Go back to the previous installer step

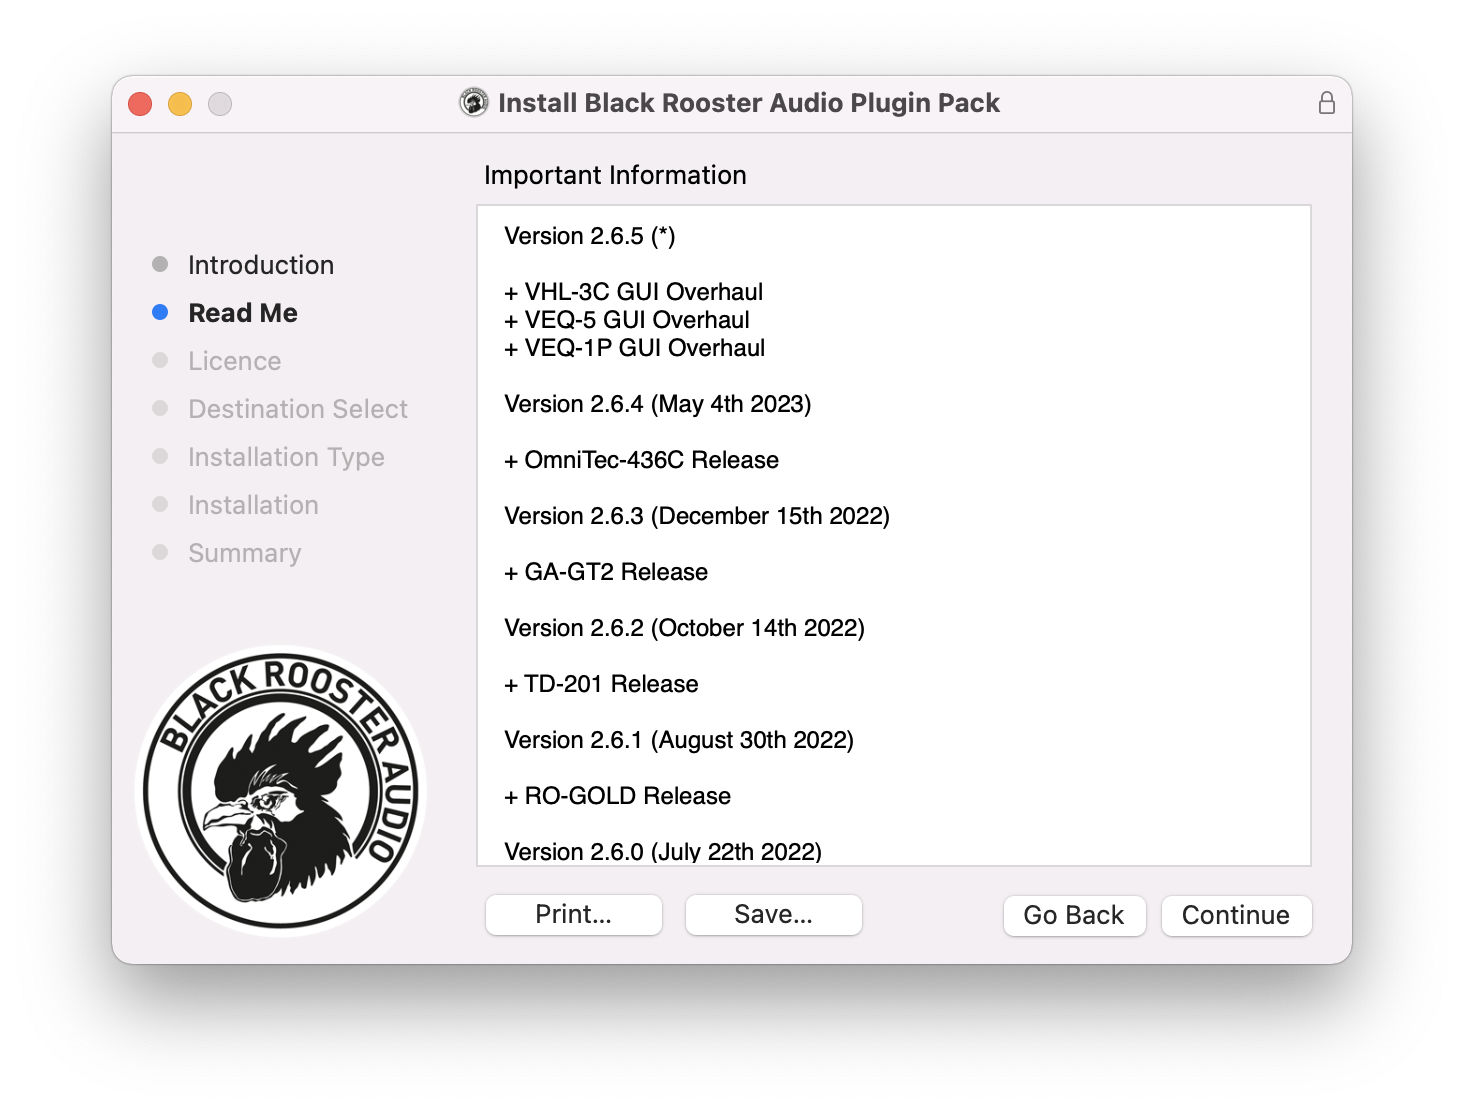click(x=1074, y=915)
